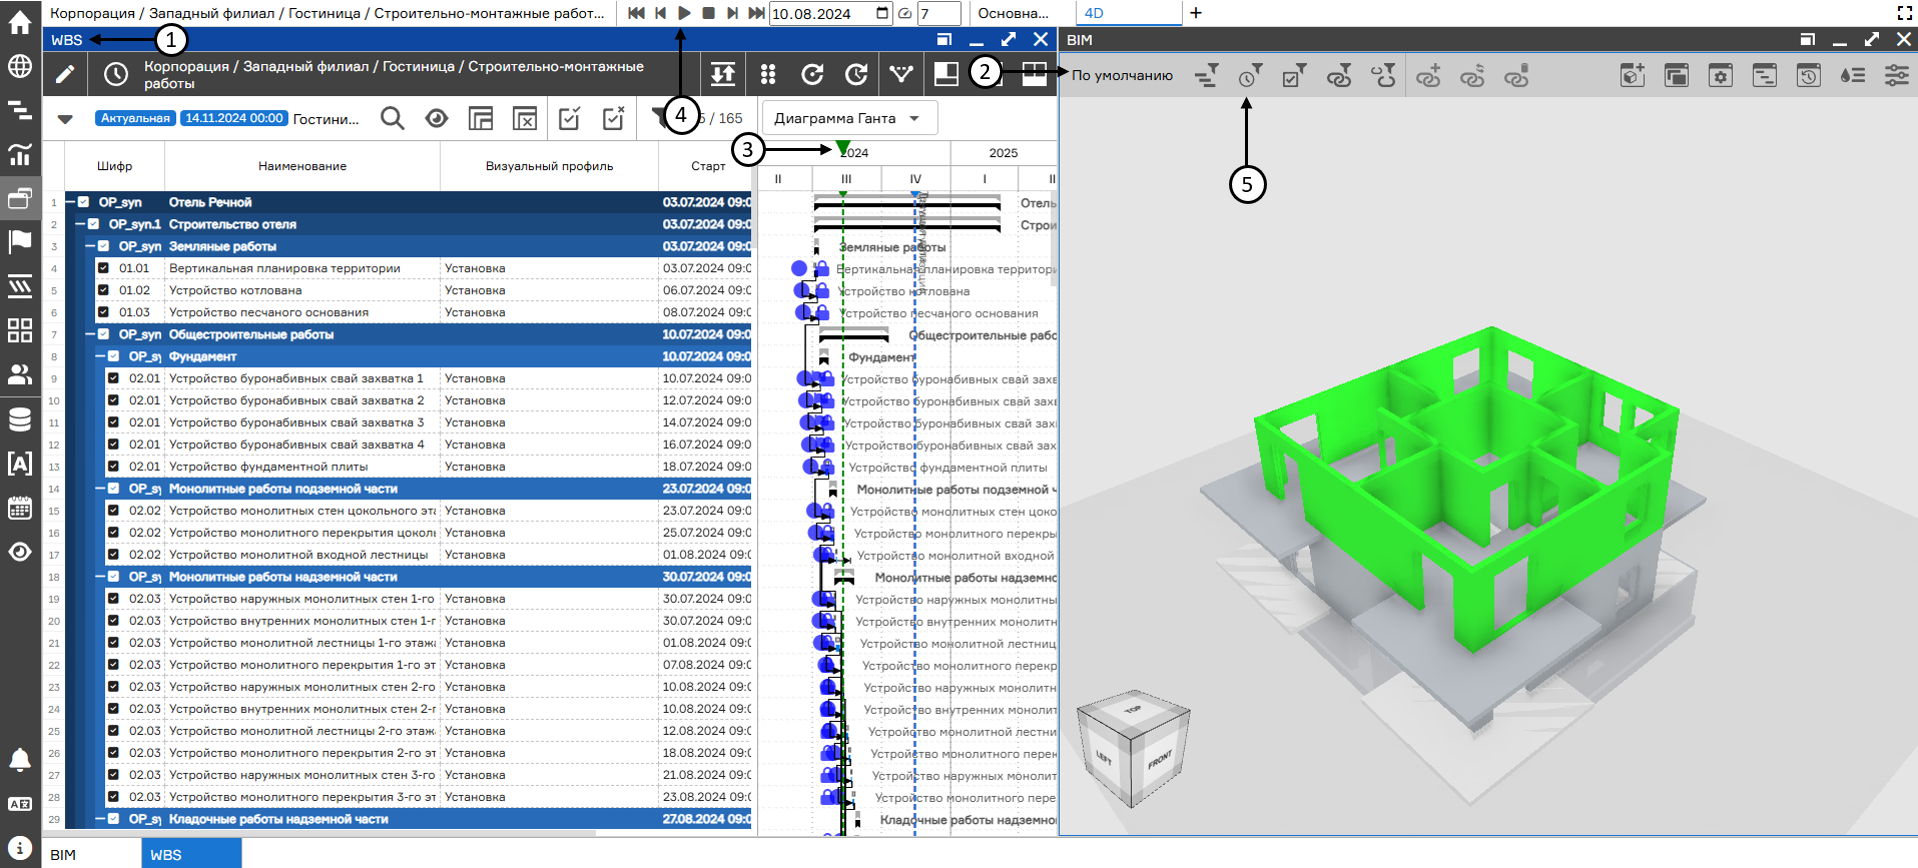
Task: Click the add model cube icon in BIM
Action: tap(1632, 75)
